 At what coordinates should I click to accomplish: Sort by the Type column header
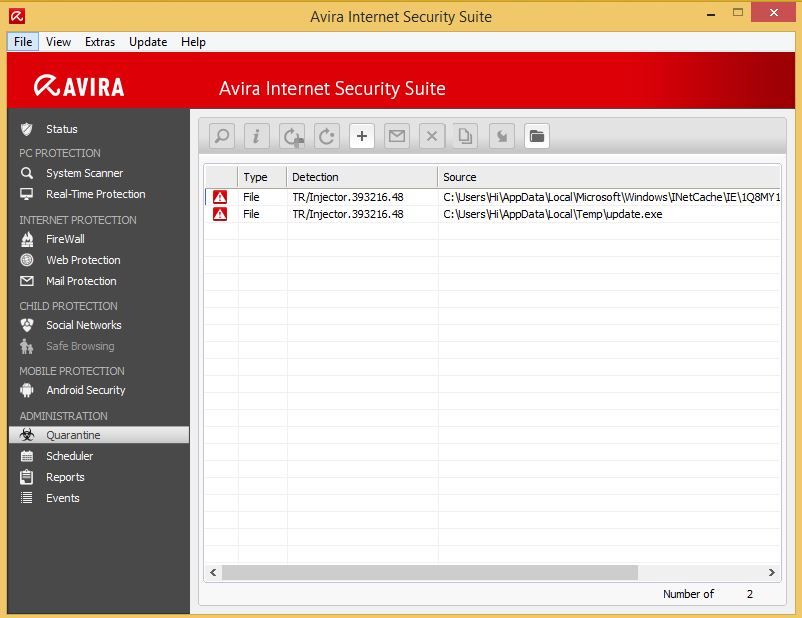tap(262, 177)
